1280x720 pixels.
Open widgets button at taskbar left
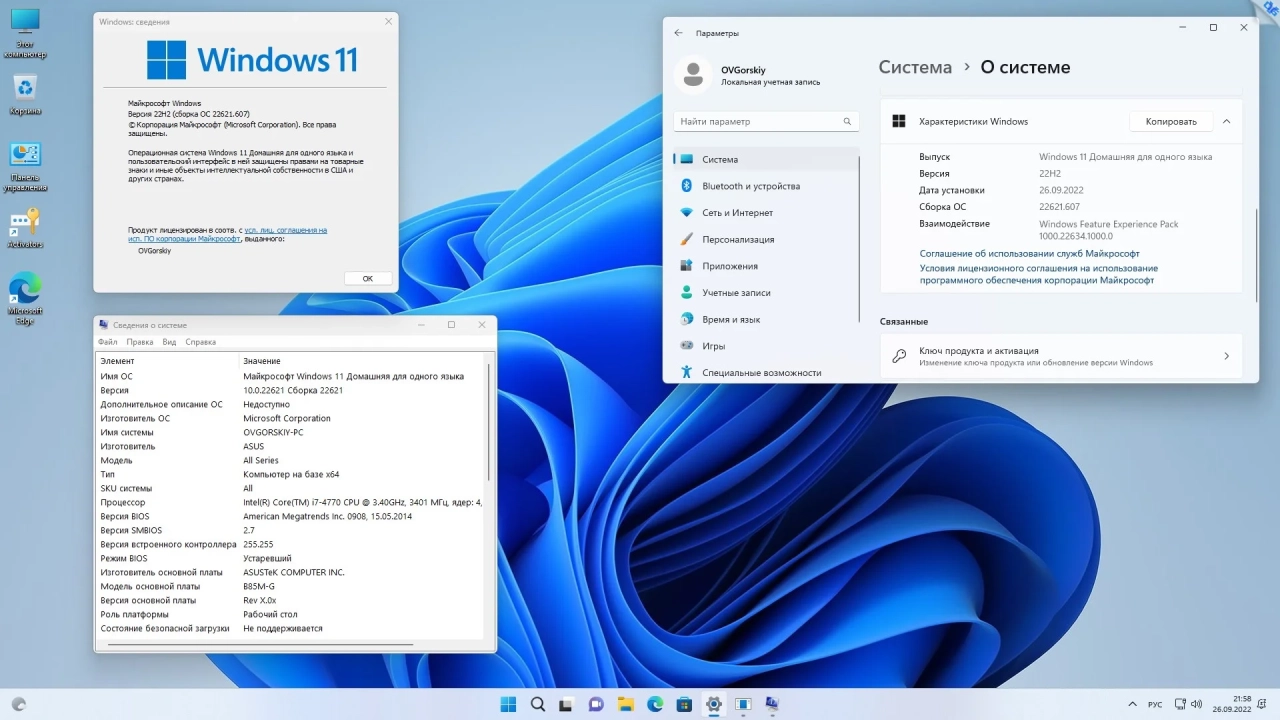point(18,704)
